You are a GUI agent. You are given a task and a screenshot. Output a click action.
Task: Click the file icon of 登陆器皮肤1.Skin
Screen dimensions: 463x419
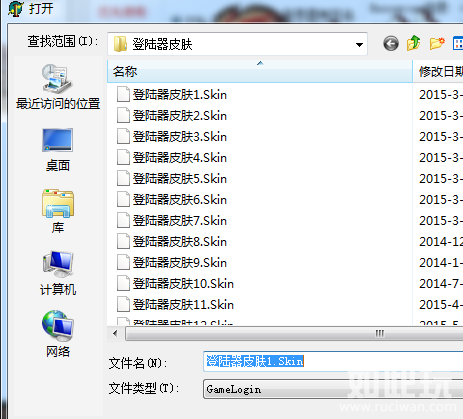coord(123,94)
